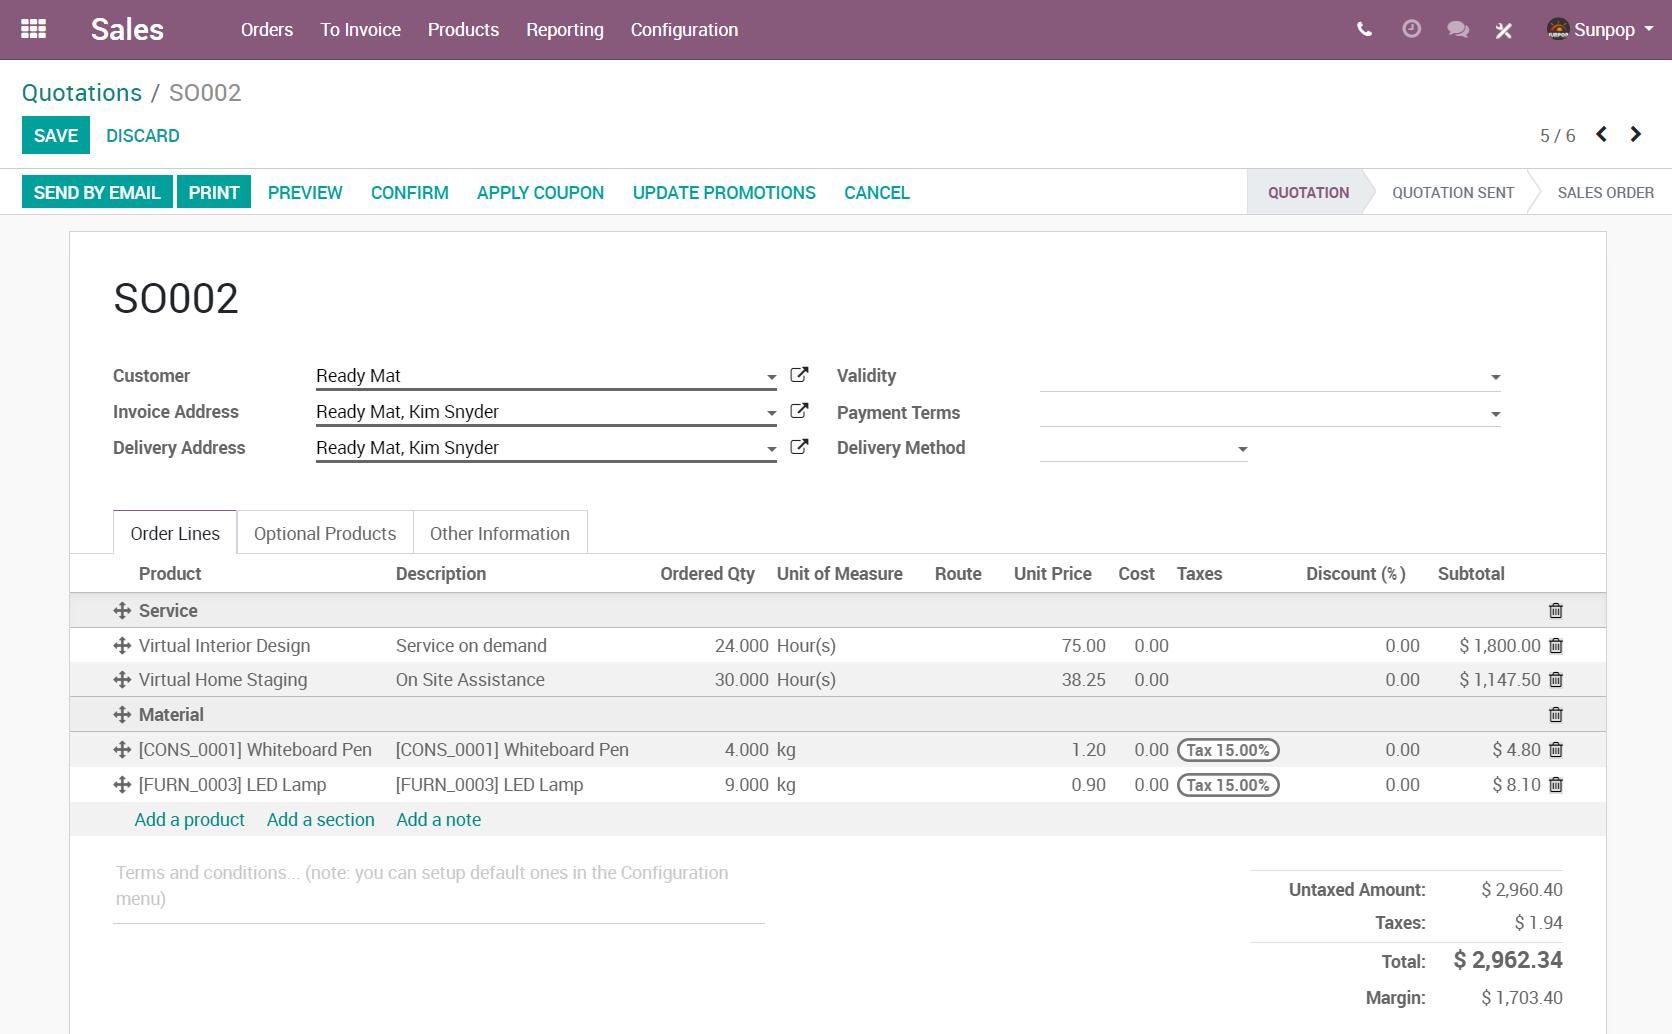Click the Tax 15.00% tag on Whiteboard Pen
This screenshot has height=1034, width=1672.
[1228, 750]
